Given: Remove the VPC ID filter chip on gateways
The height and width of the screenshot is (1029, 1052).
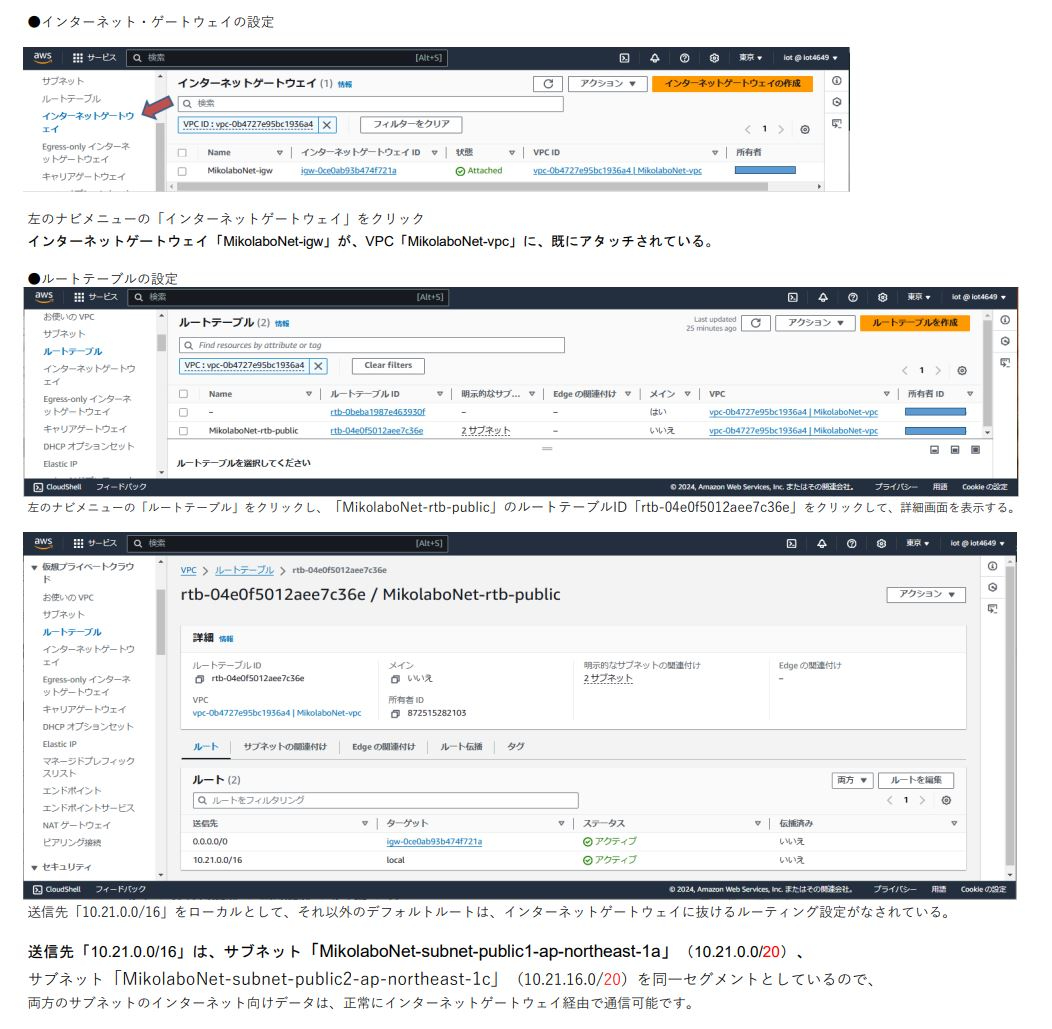Looking at the screenshot, I should (327, 125).
